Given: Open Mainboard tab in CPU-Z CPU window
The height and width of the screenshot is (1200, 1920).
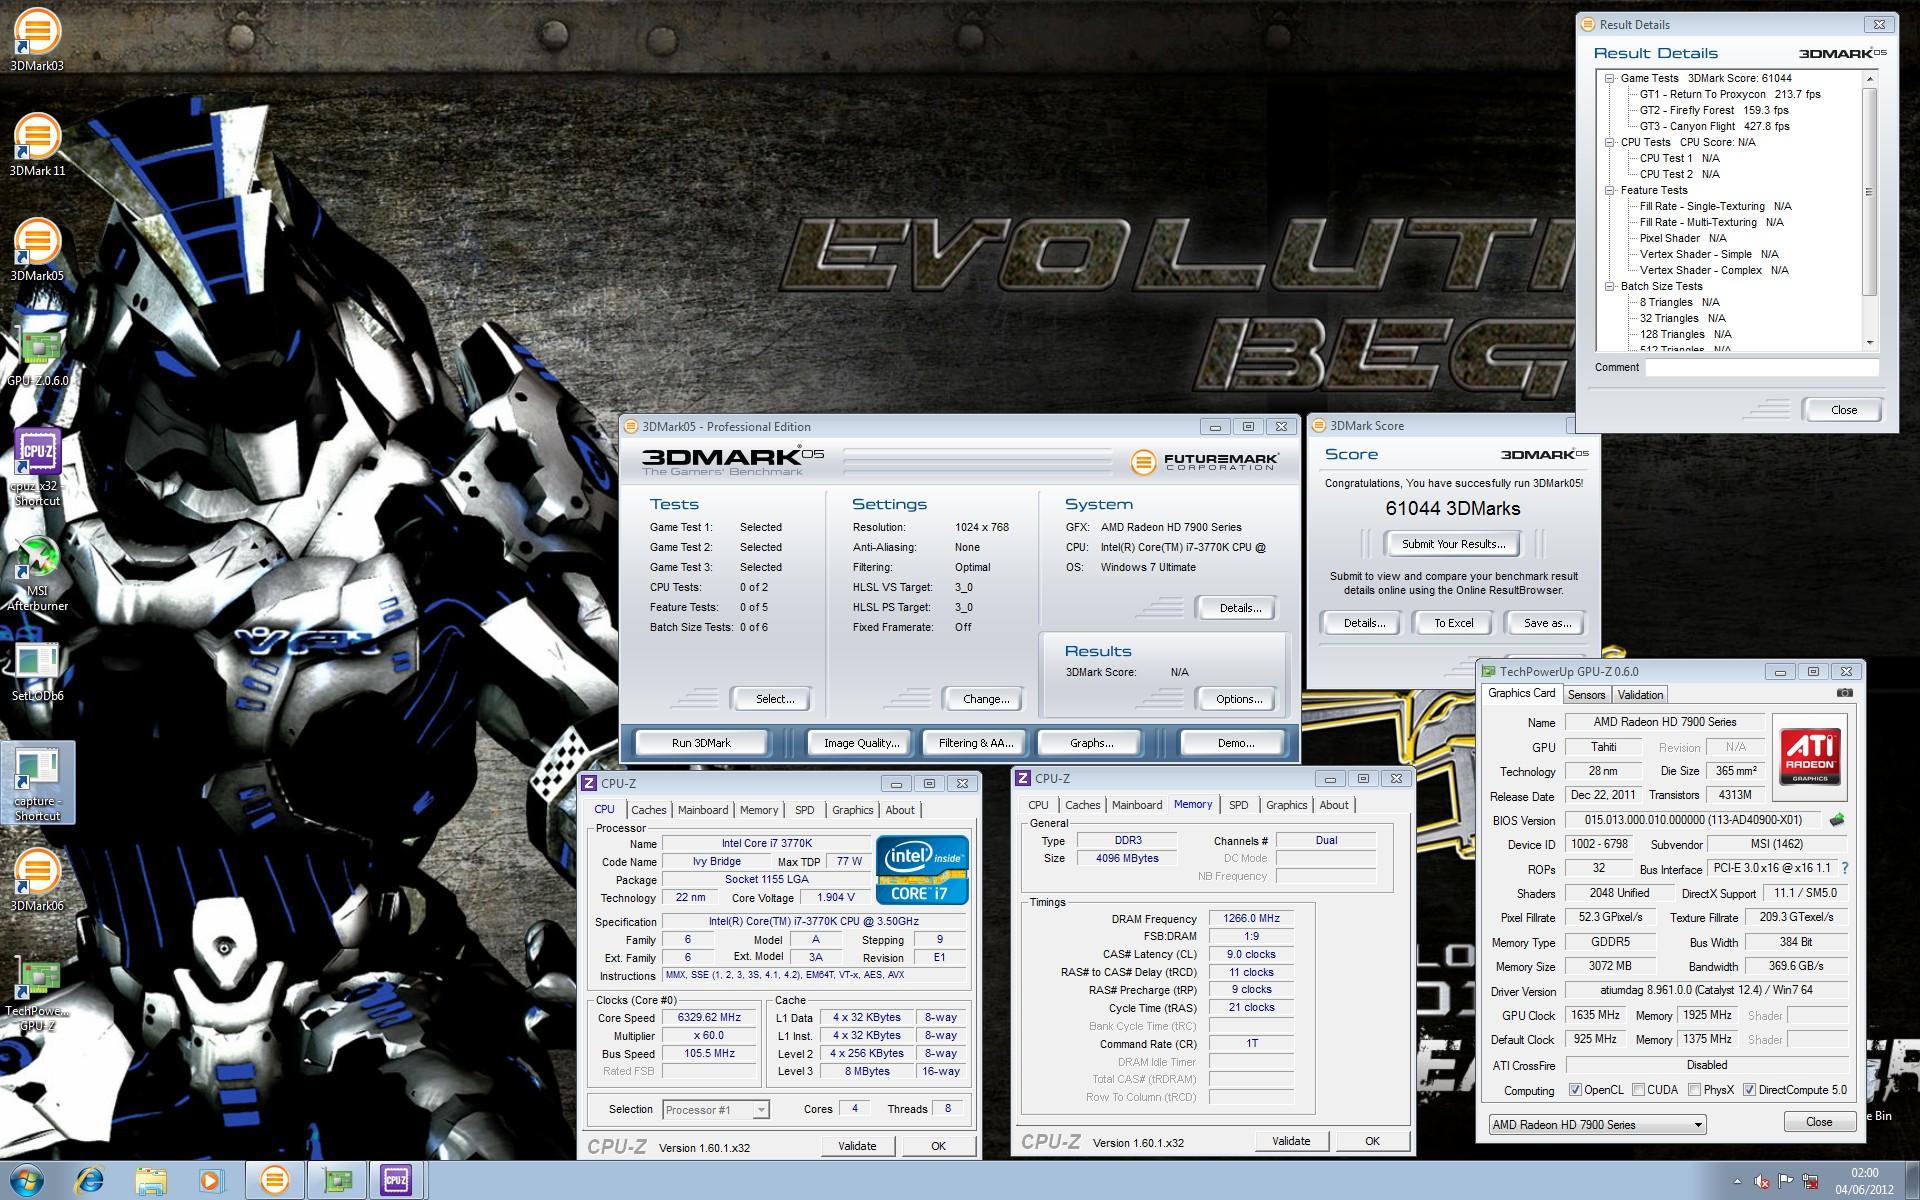Looking at the screenshot, I should click(x=703, y=810).
